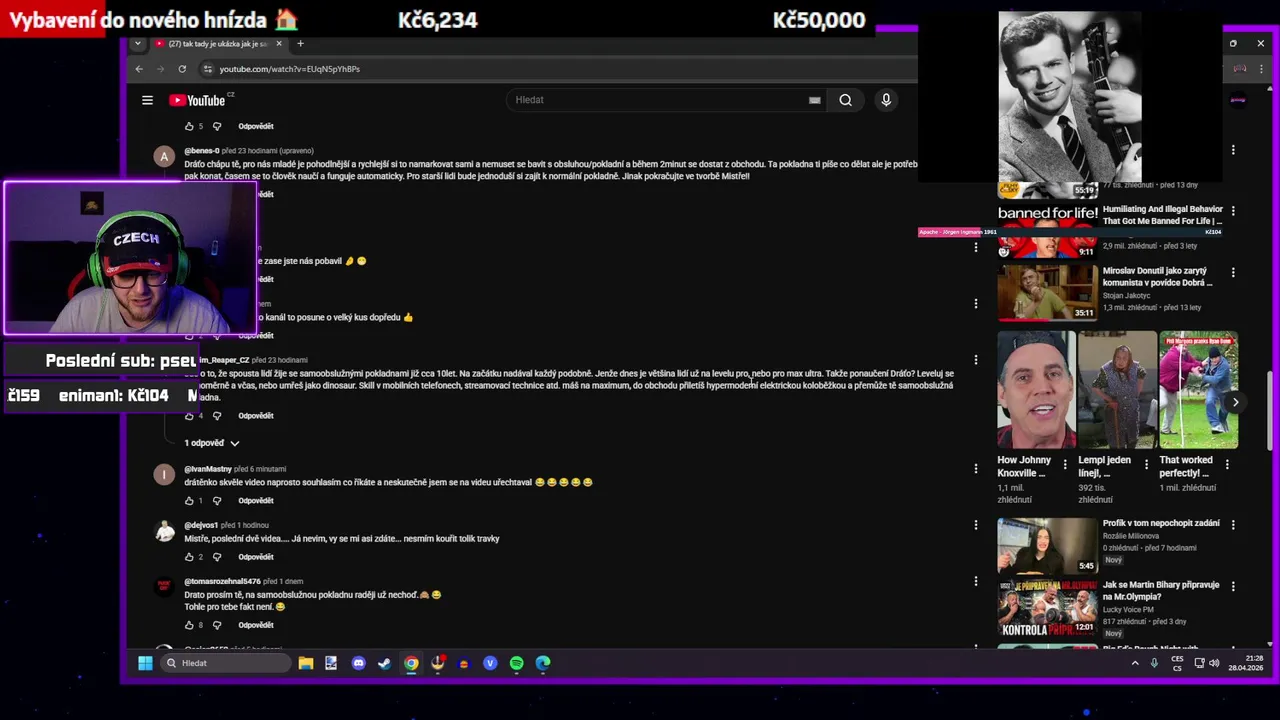Click the Chrome address bar URL
Viewport: 1280px width, 720px height.
[290, 69]
